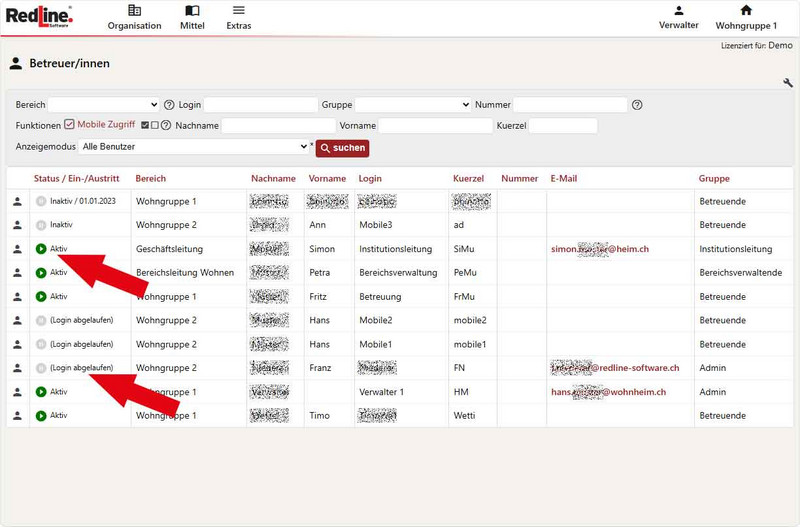Viewport: 800px width, 527px height.
Task: Click help icon next to Bereich dropdown
Action: tap(169, 105)
